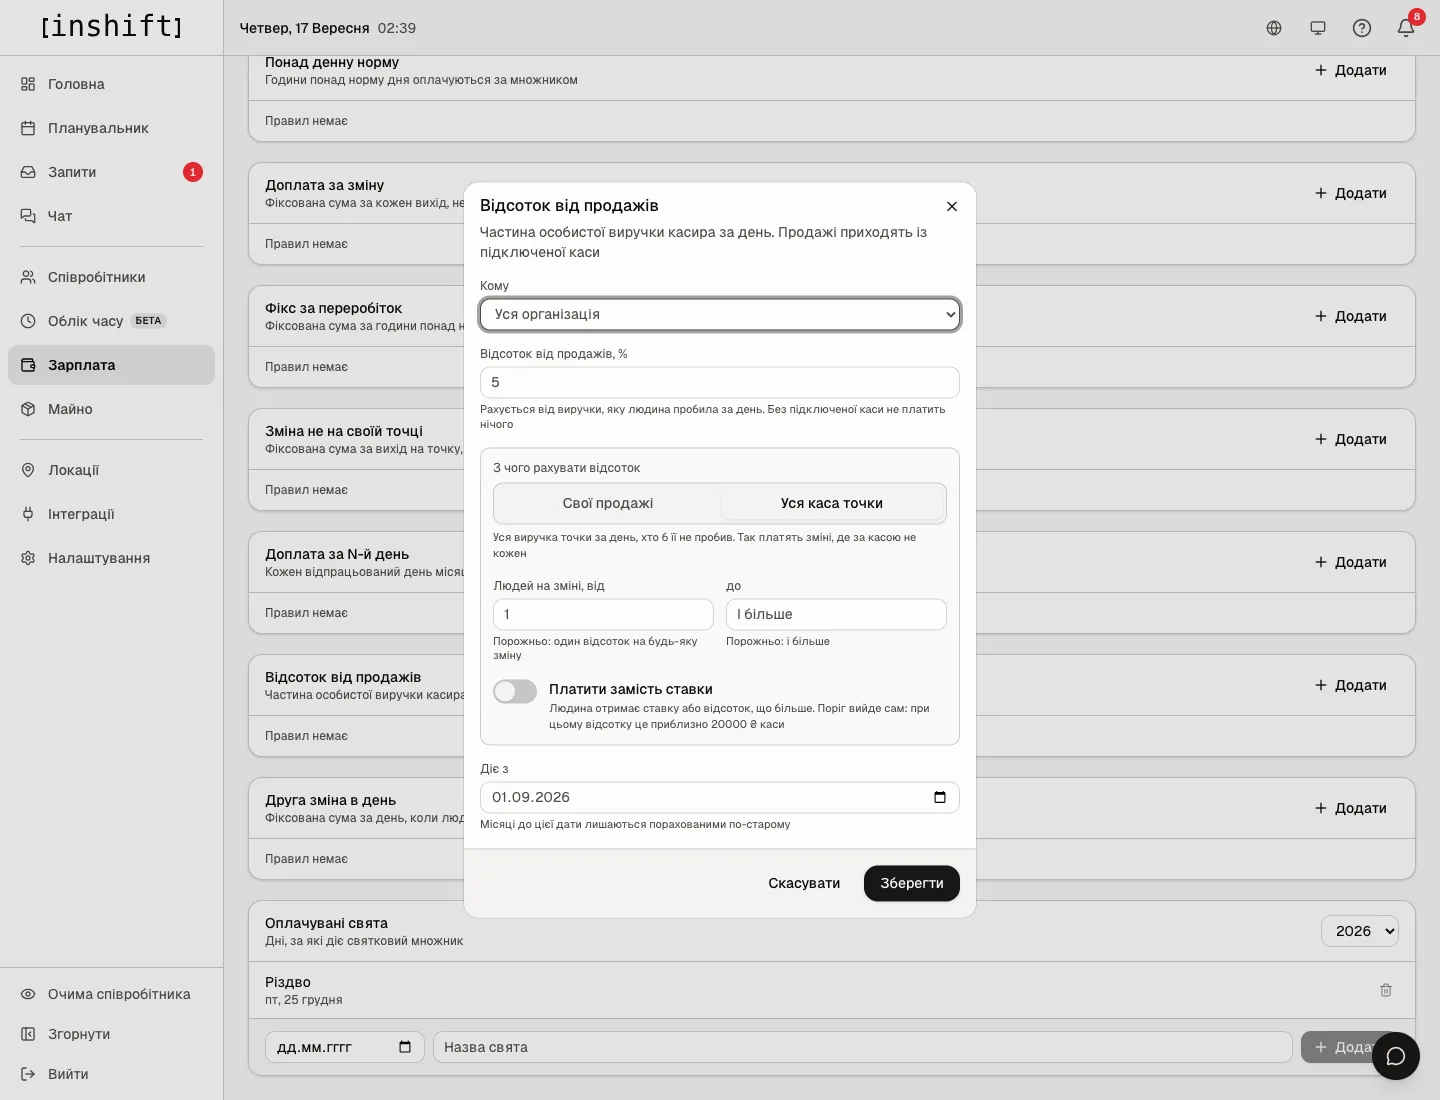Click the monitor display icon in header
The image size is (1440, 1100).
pyautogui.click(x=1318, y=28)
